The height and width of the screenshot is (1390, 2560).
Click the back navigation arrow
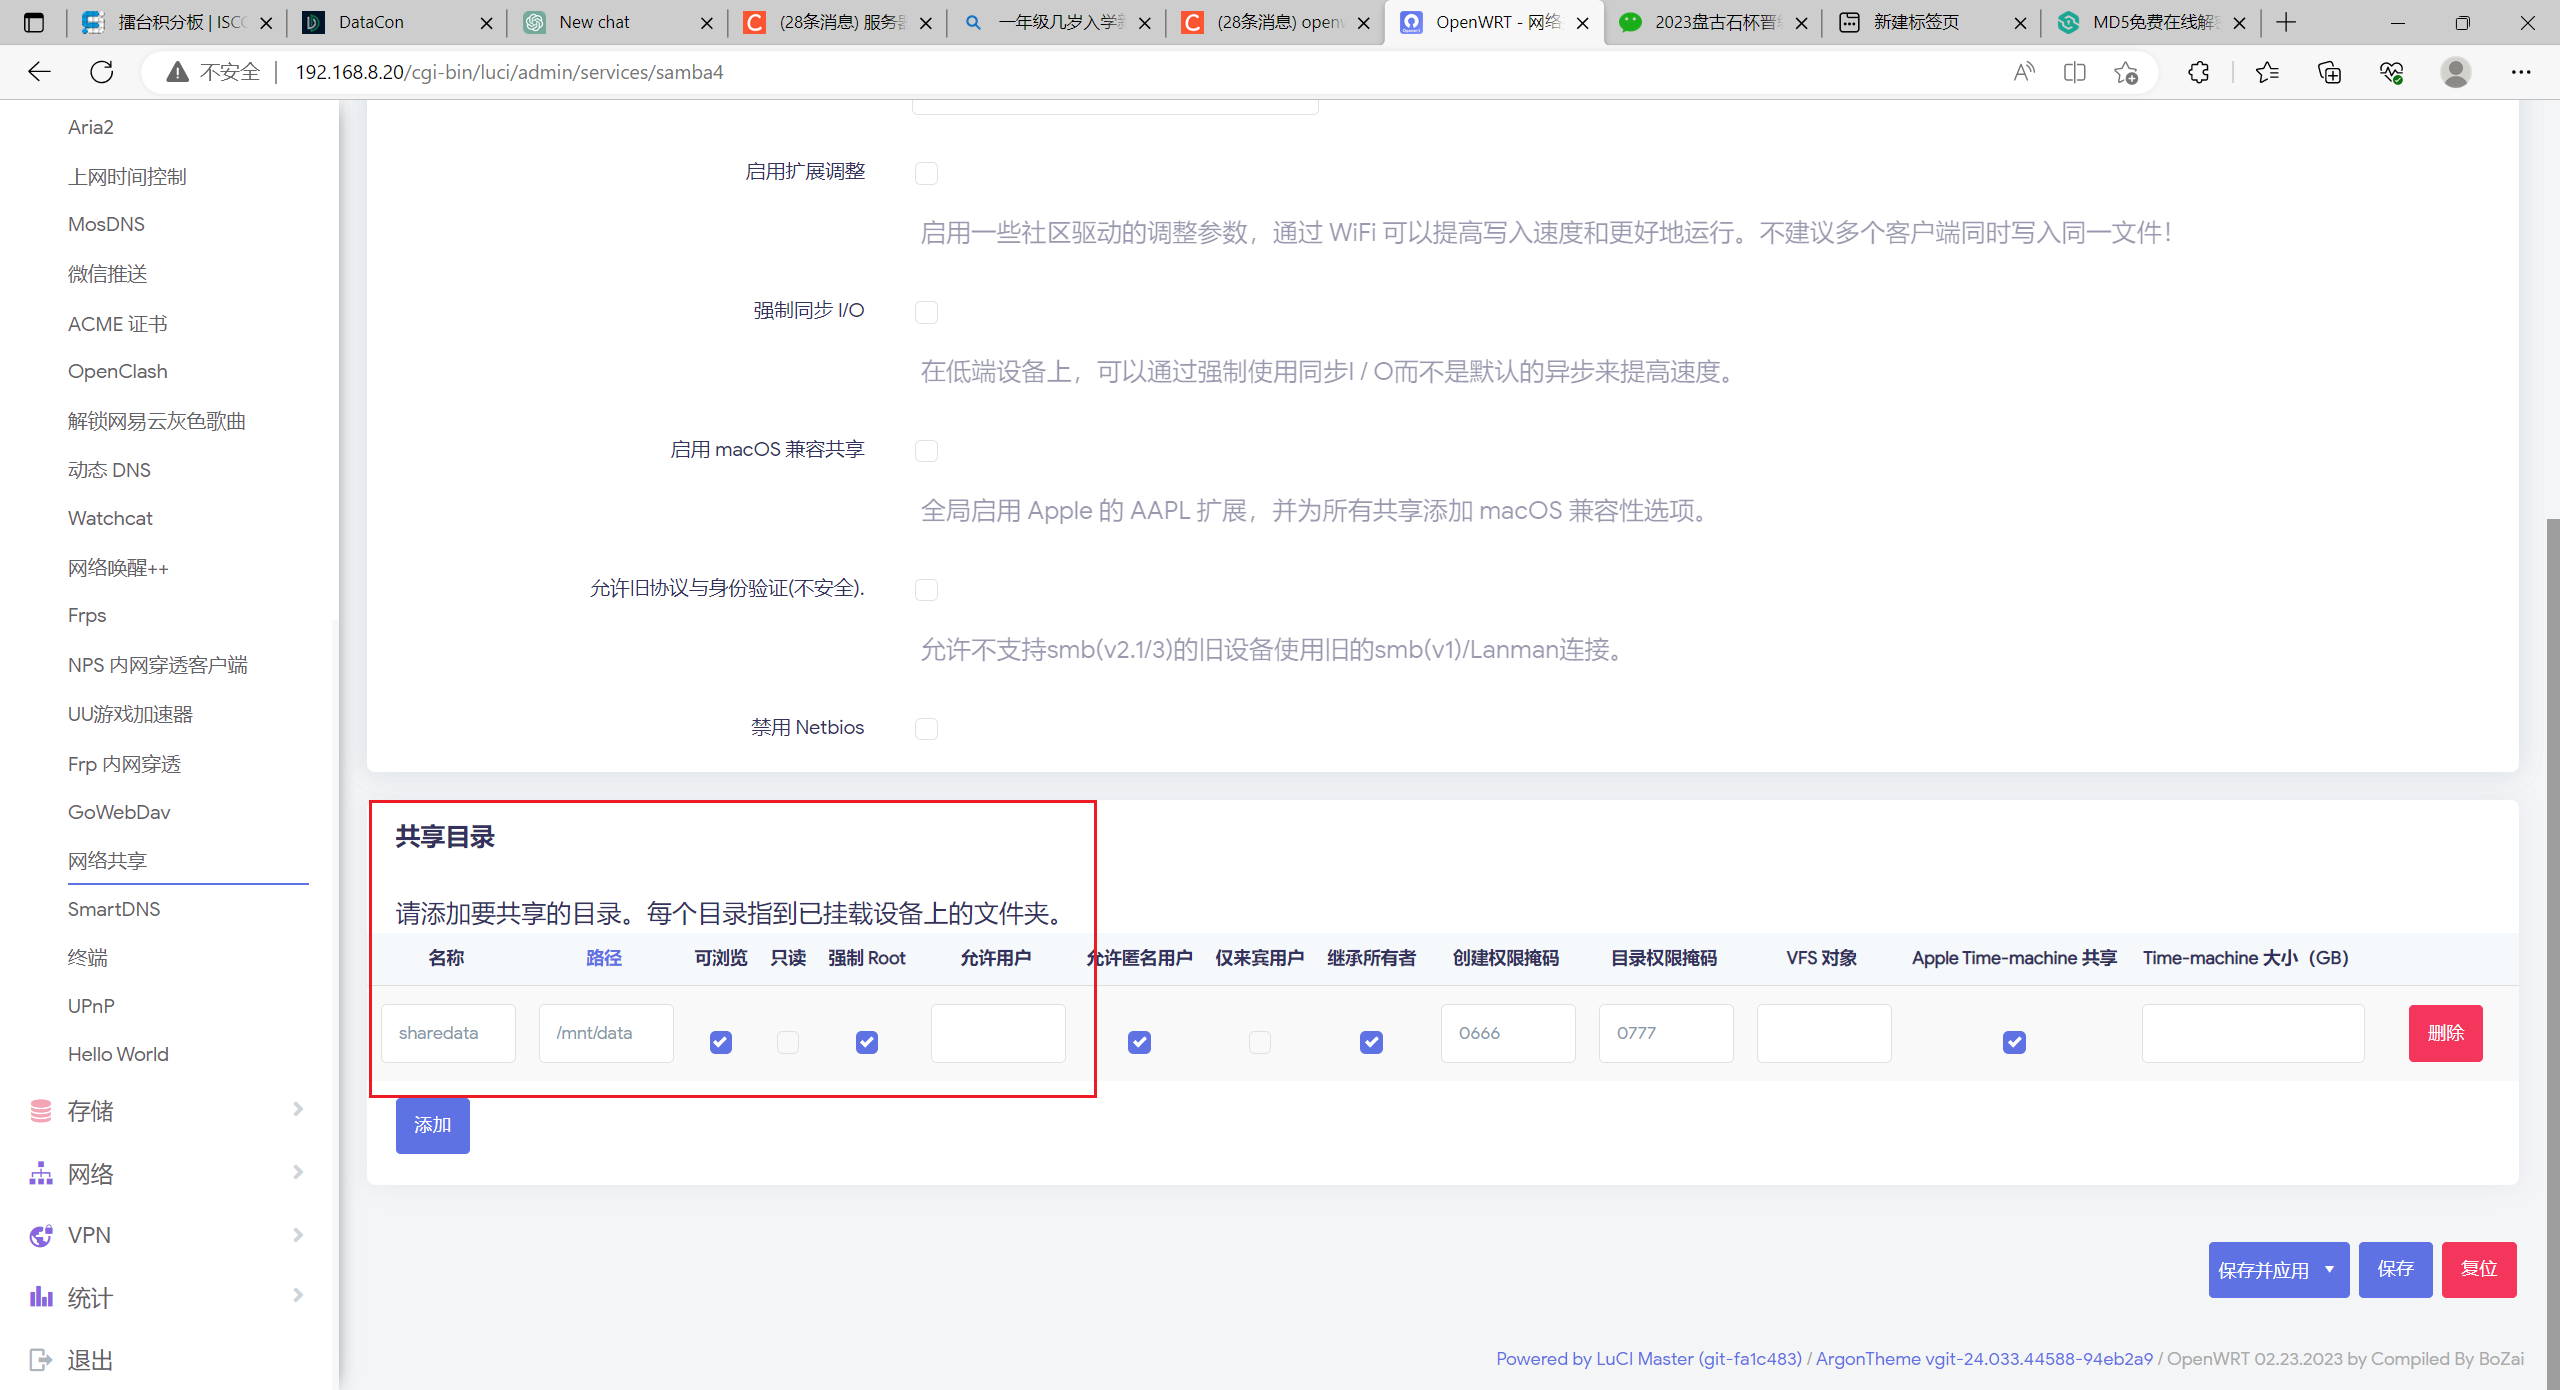(39, 72)
